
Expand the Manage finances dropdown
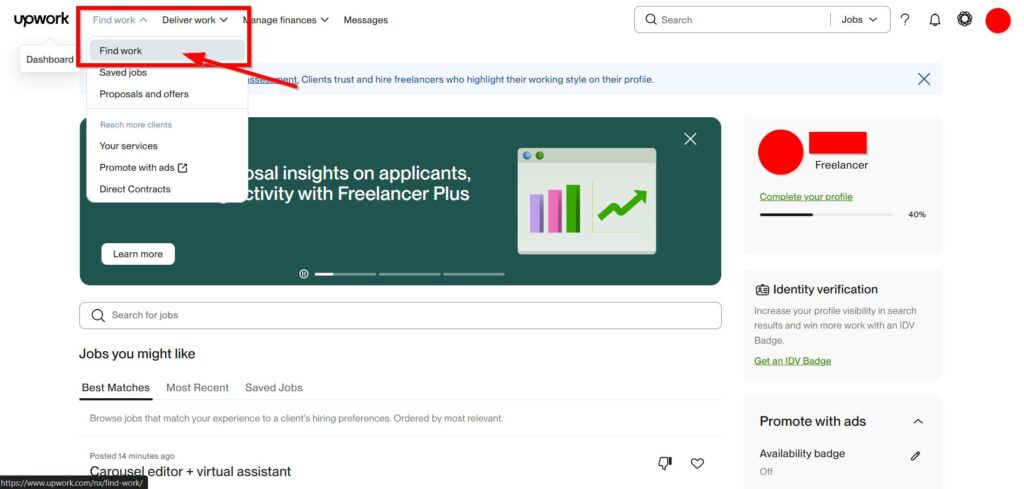pyautogui.click(x=285, y=20)
